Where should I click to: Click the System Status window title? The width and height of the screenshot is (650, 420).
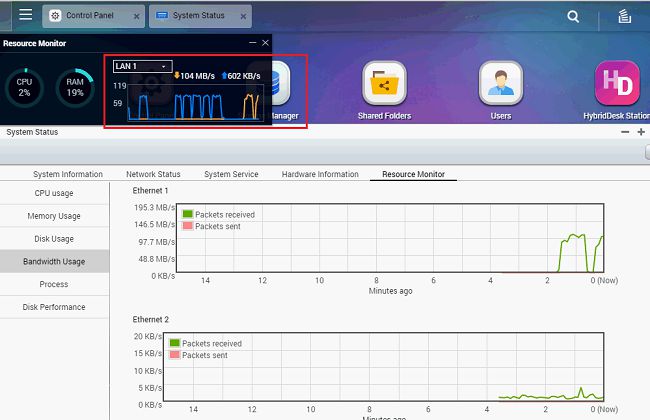(x=32, y=132)
